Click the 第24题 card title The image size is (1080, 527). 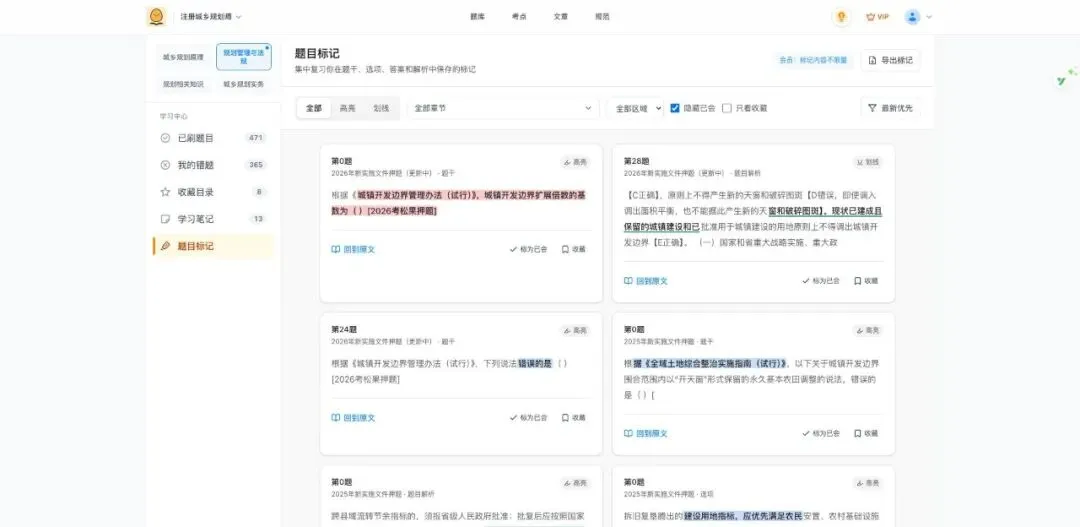(344, 330)
